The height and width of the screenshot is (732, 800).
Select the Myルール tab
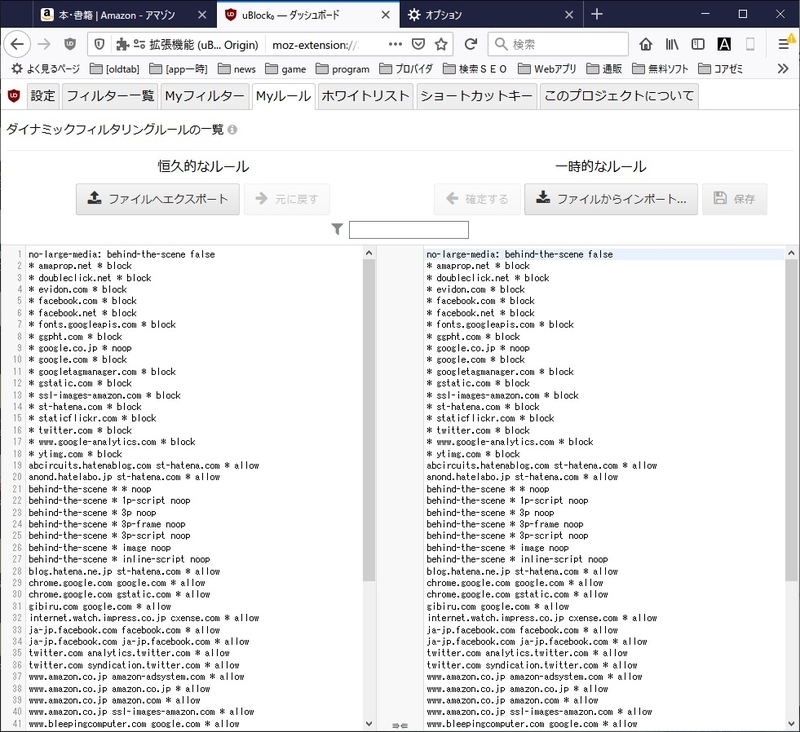(284, 96)
